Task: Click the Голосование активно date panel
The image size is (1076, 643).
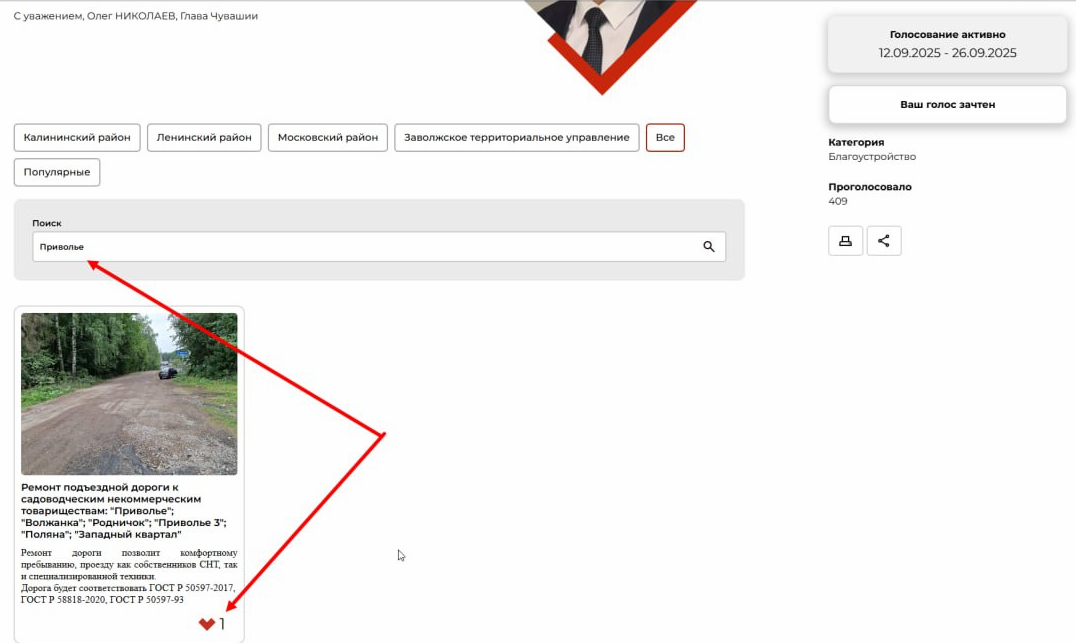Action: [x=947, y=44]
